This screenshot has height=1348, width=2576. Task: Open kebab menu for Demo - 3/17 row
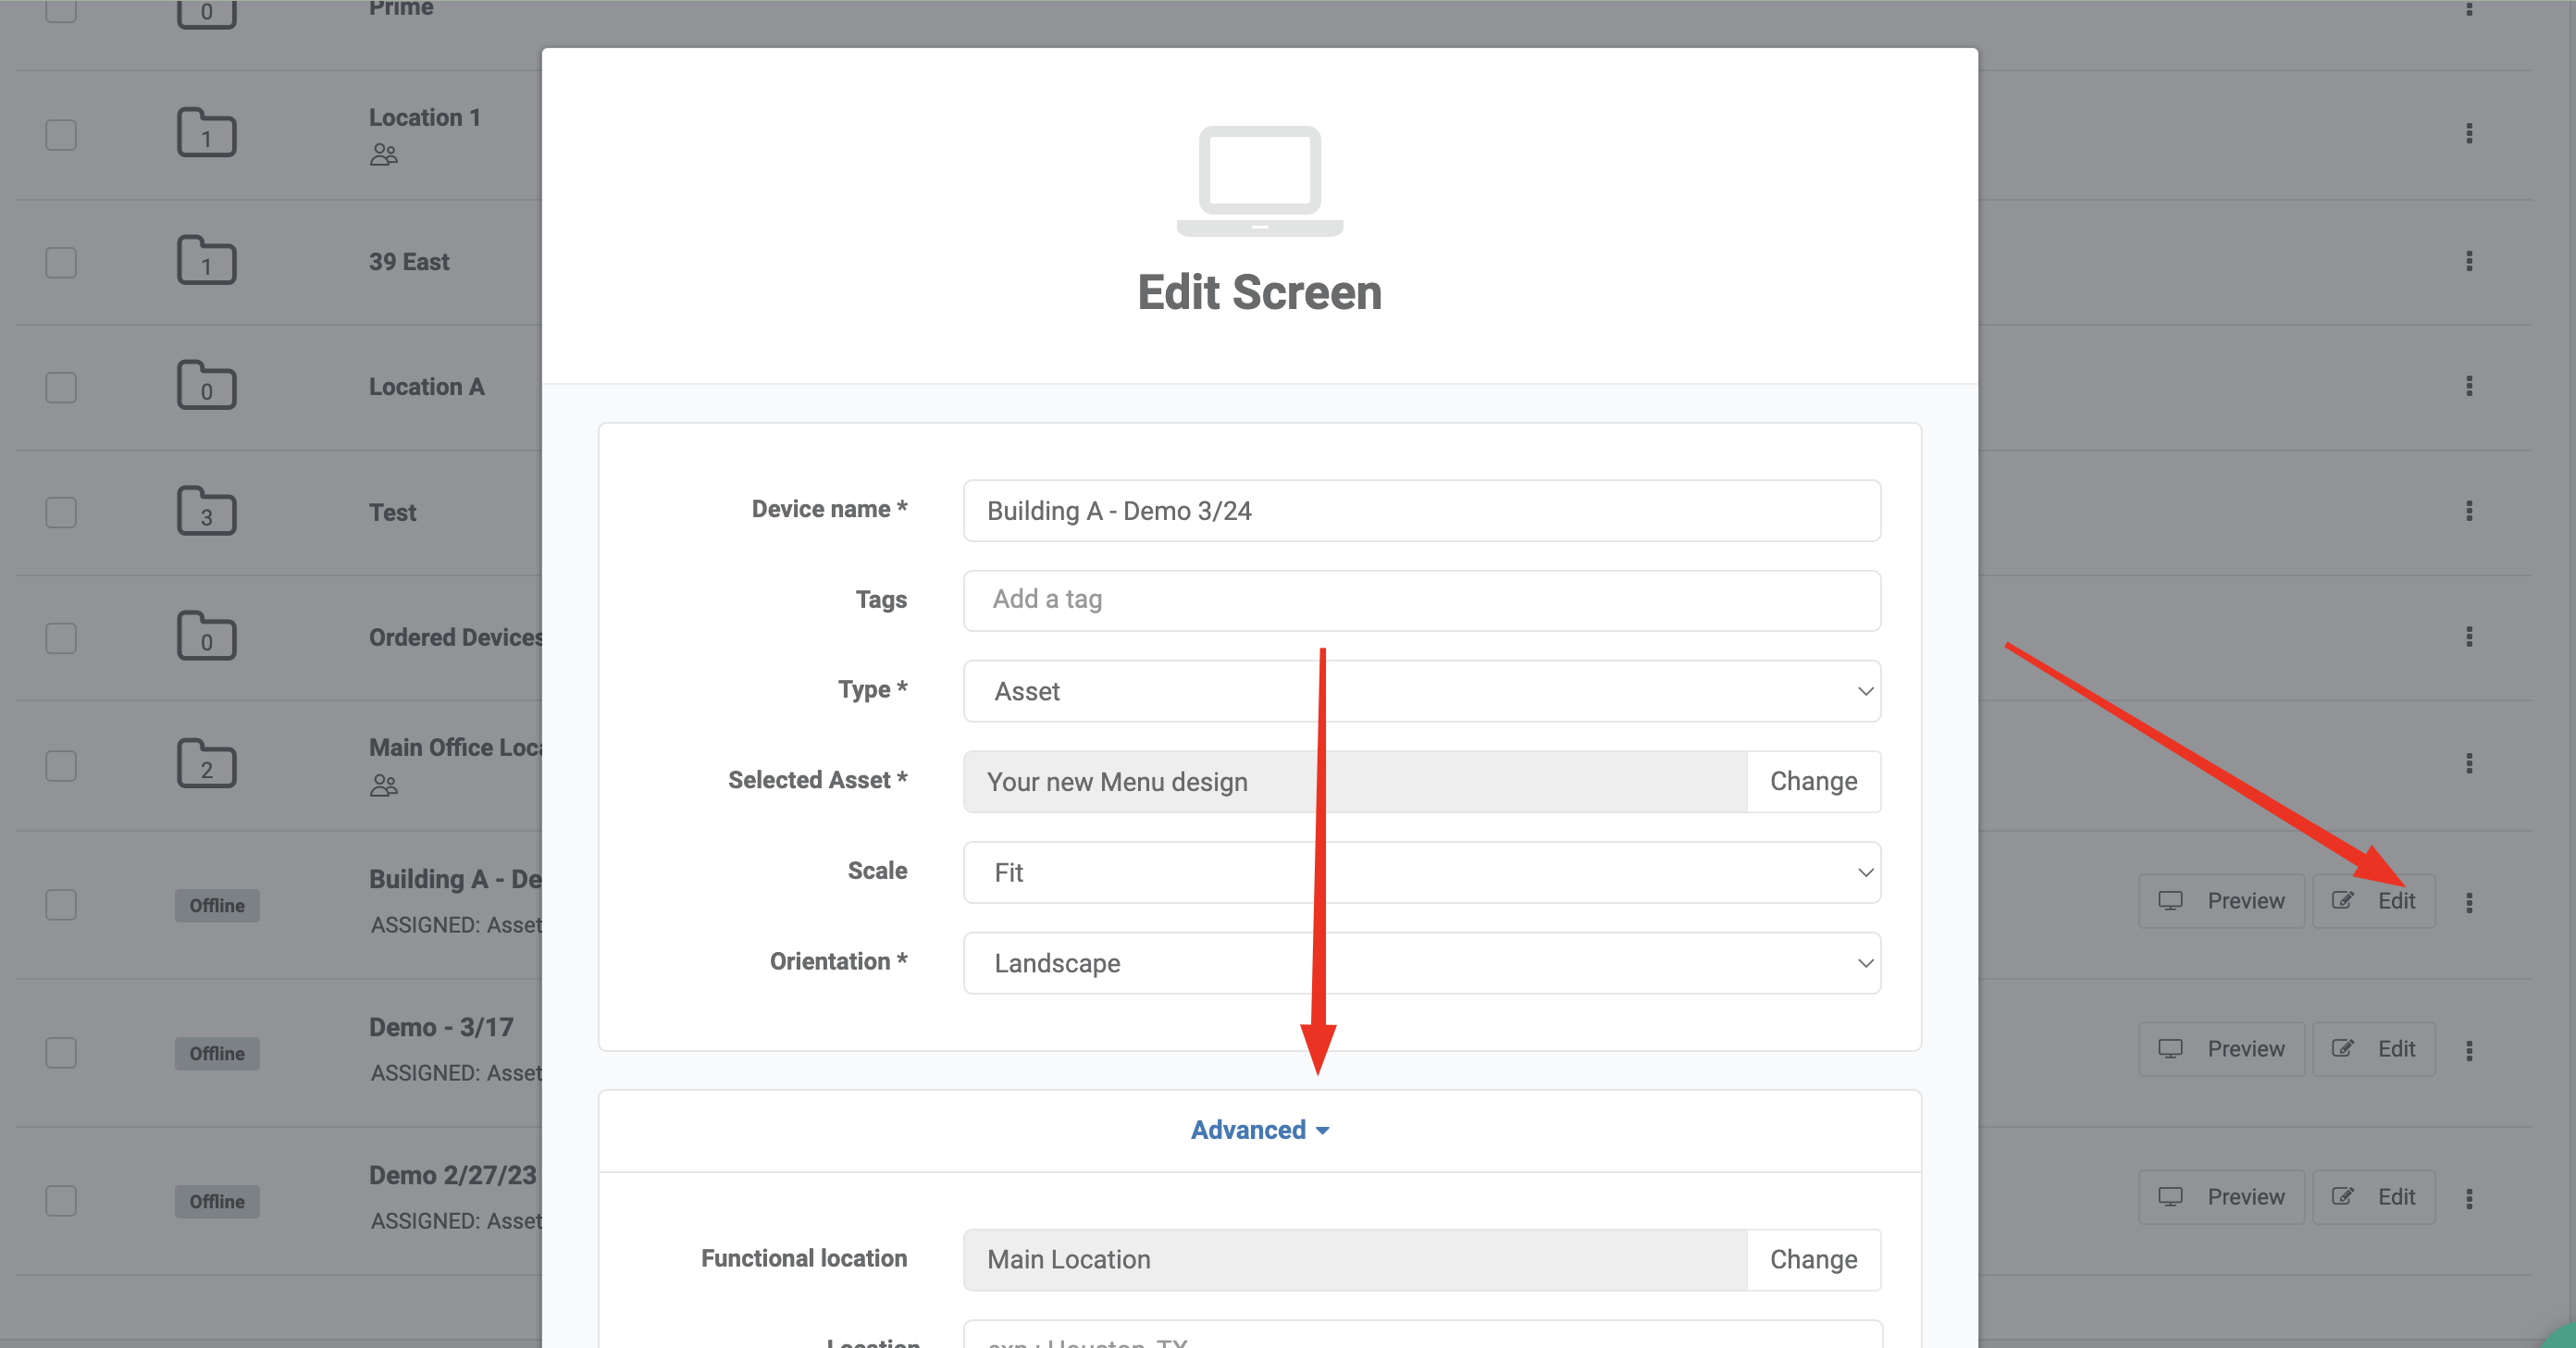tap(2469, 1050)
